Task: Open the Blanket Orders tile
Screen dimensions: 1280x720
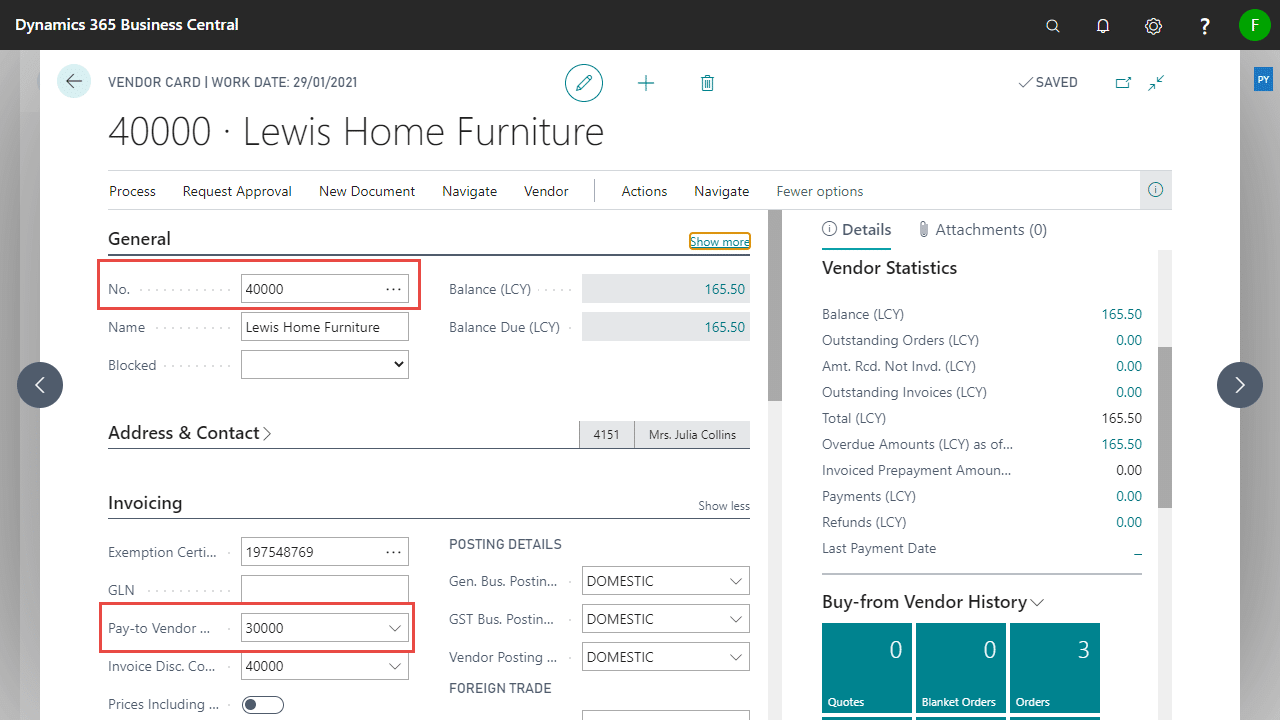Action: point(961,668)
